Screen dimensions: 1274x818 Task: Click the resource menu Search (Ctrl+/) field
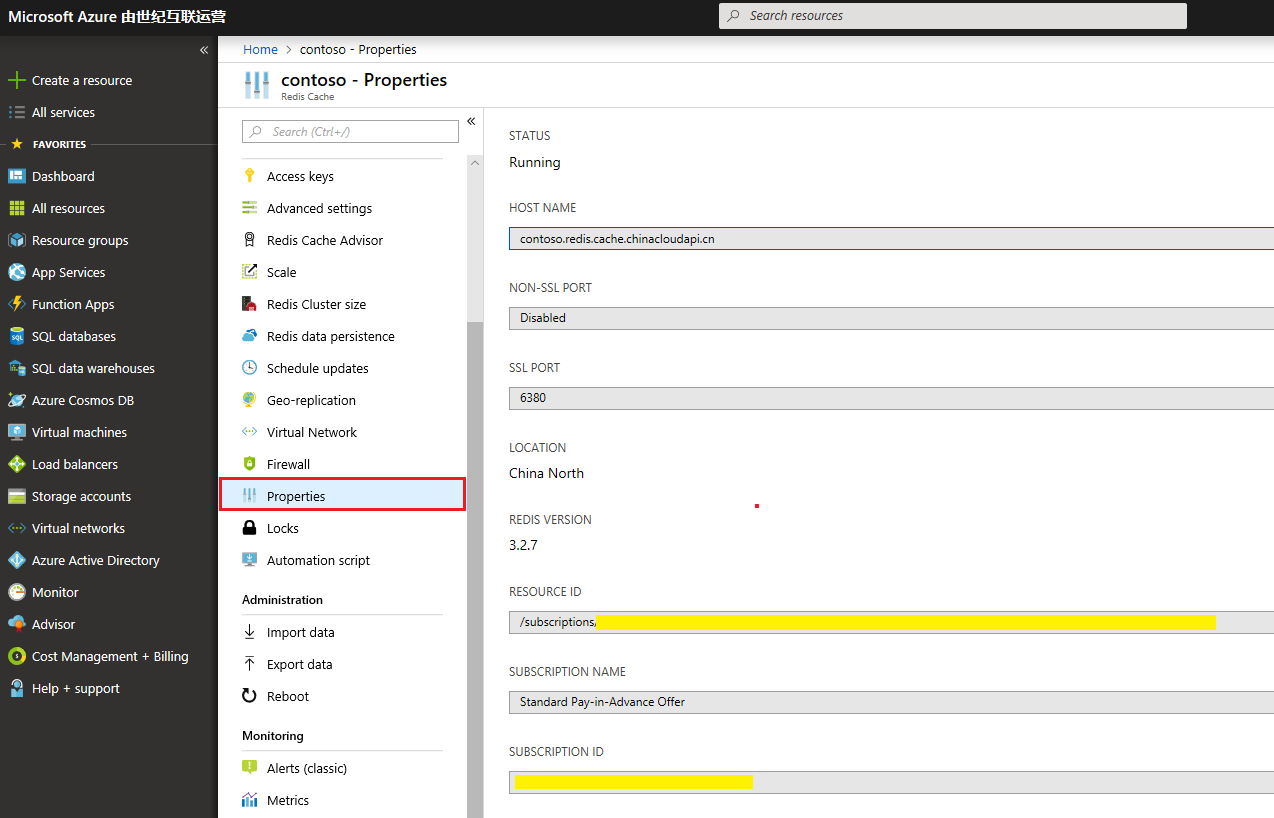[350, 131]
